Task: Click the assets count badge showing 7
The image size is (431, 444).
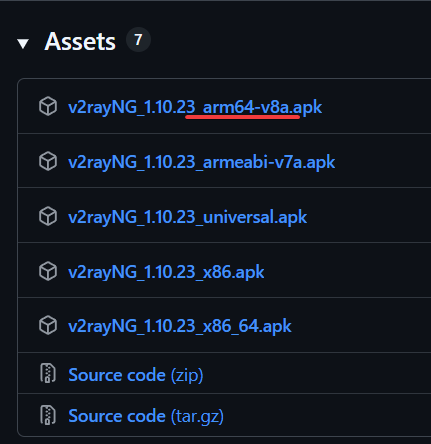Action: tap(138, 40)
